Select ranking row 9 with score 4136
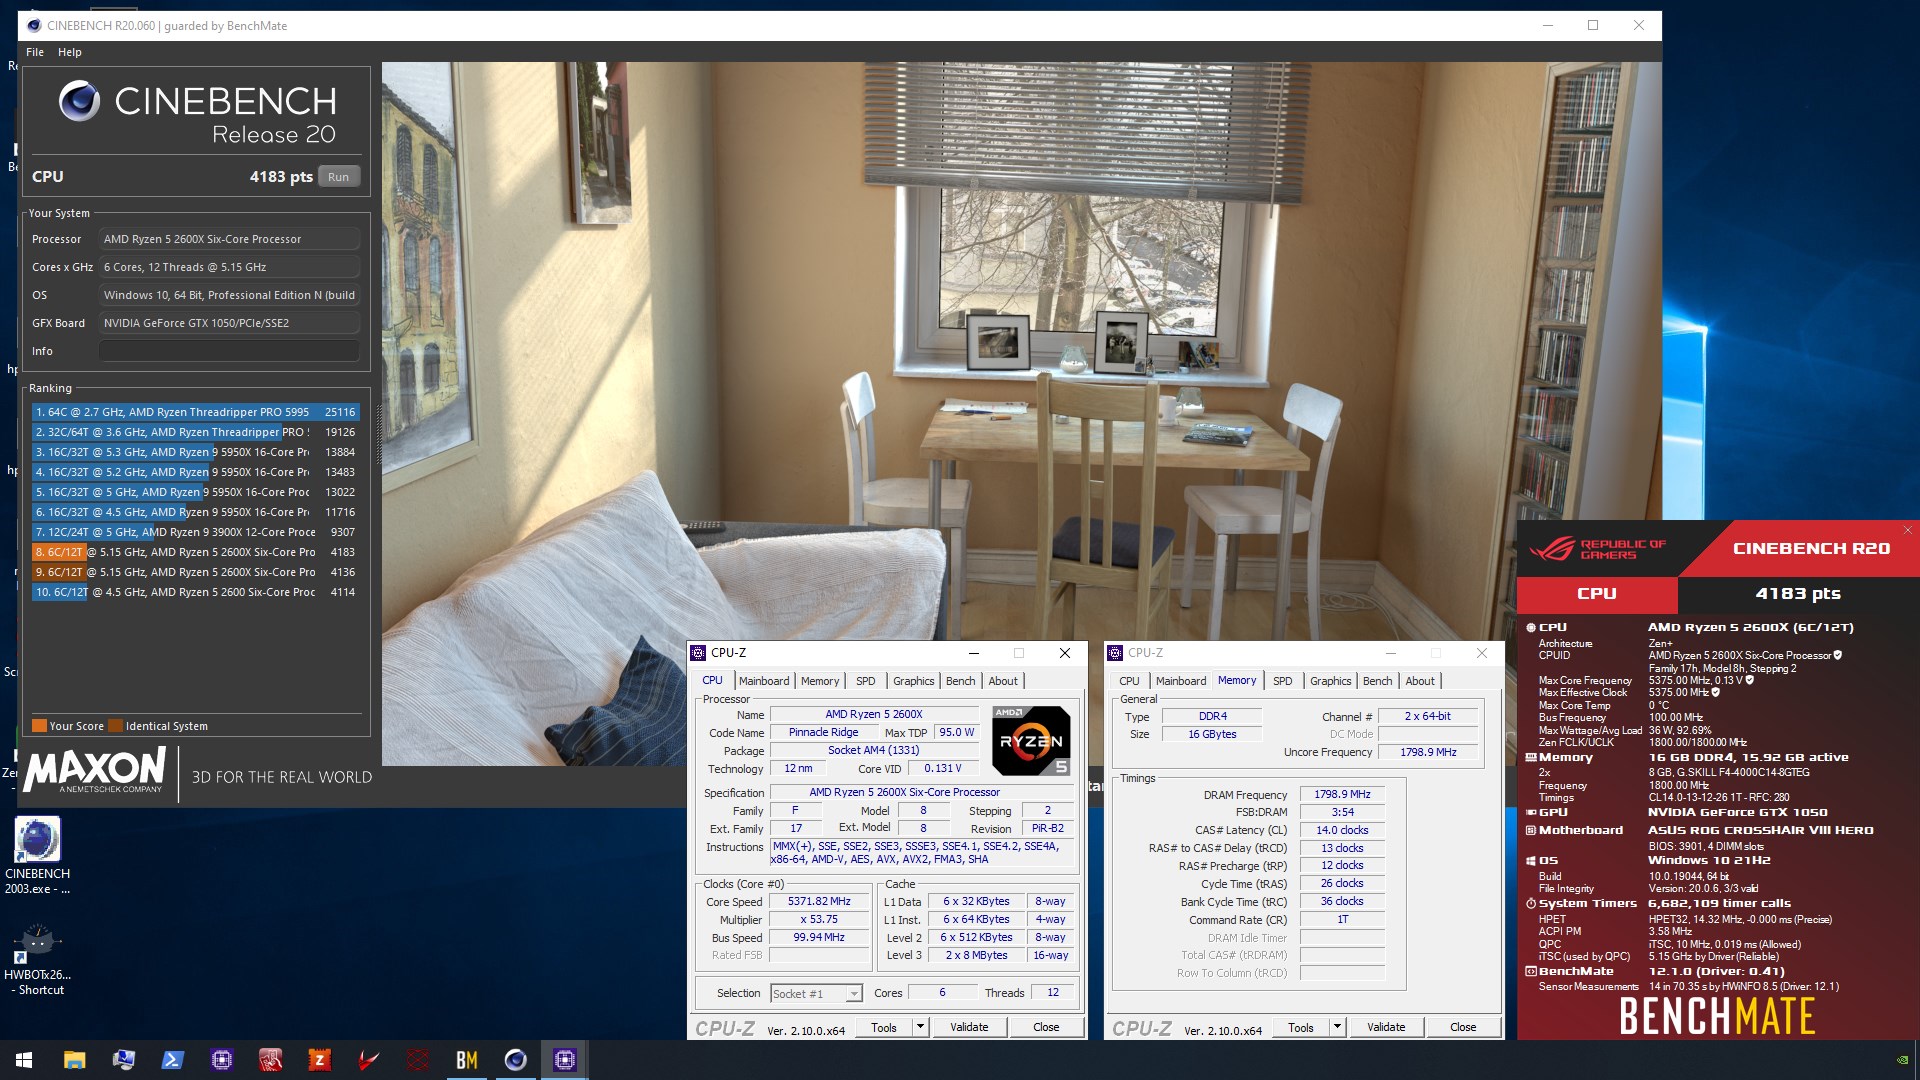 click(x=195, y=572)
